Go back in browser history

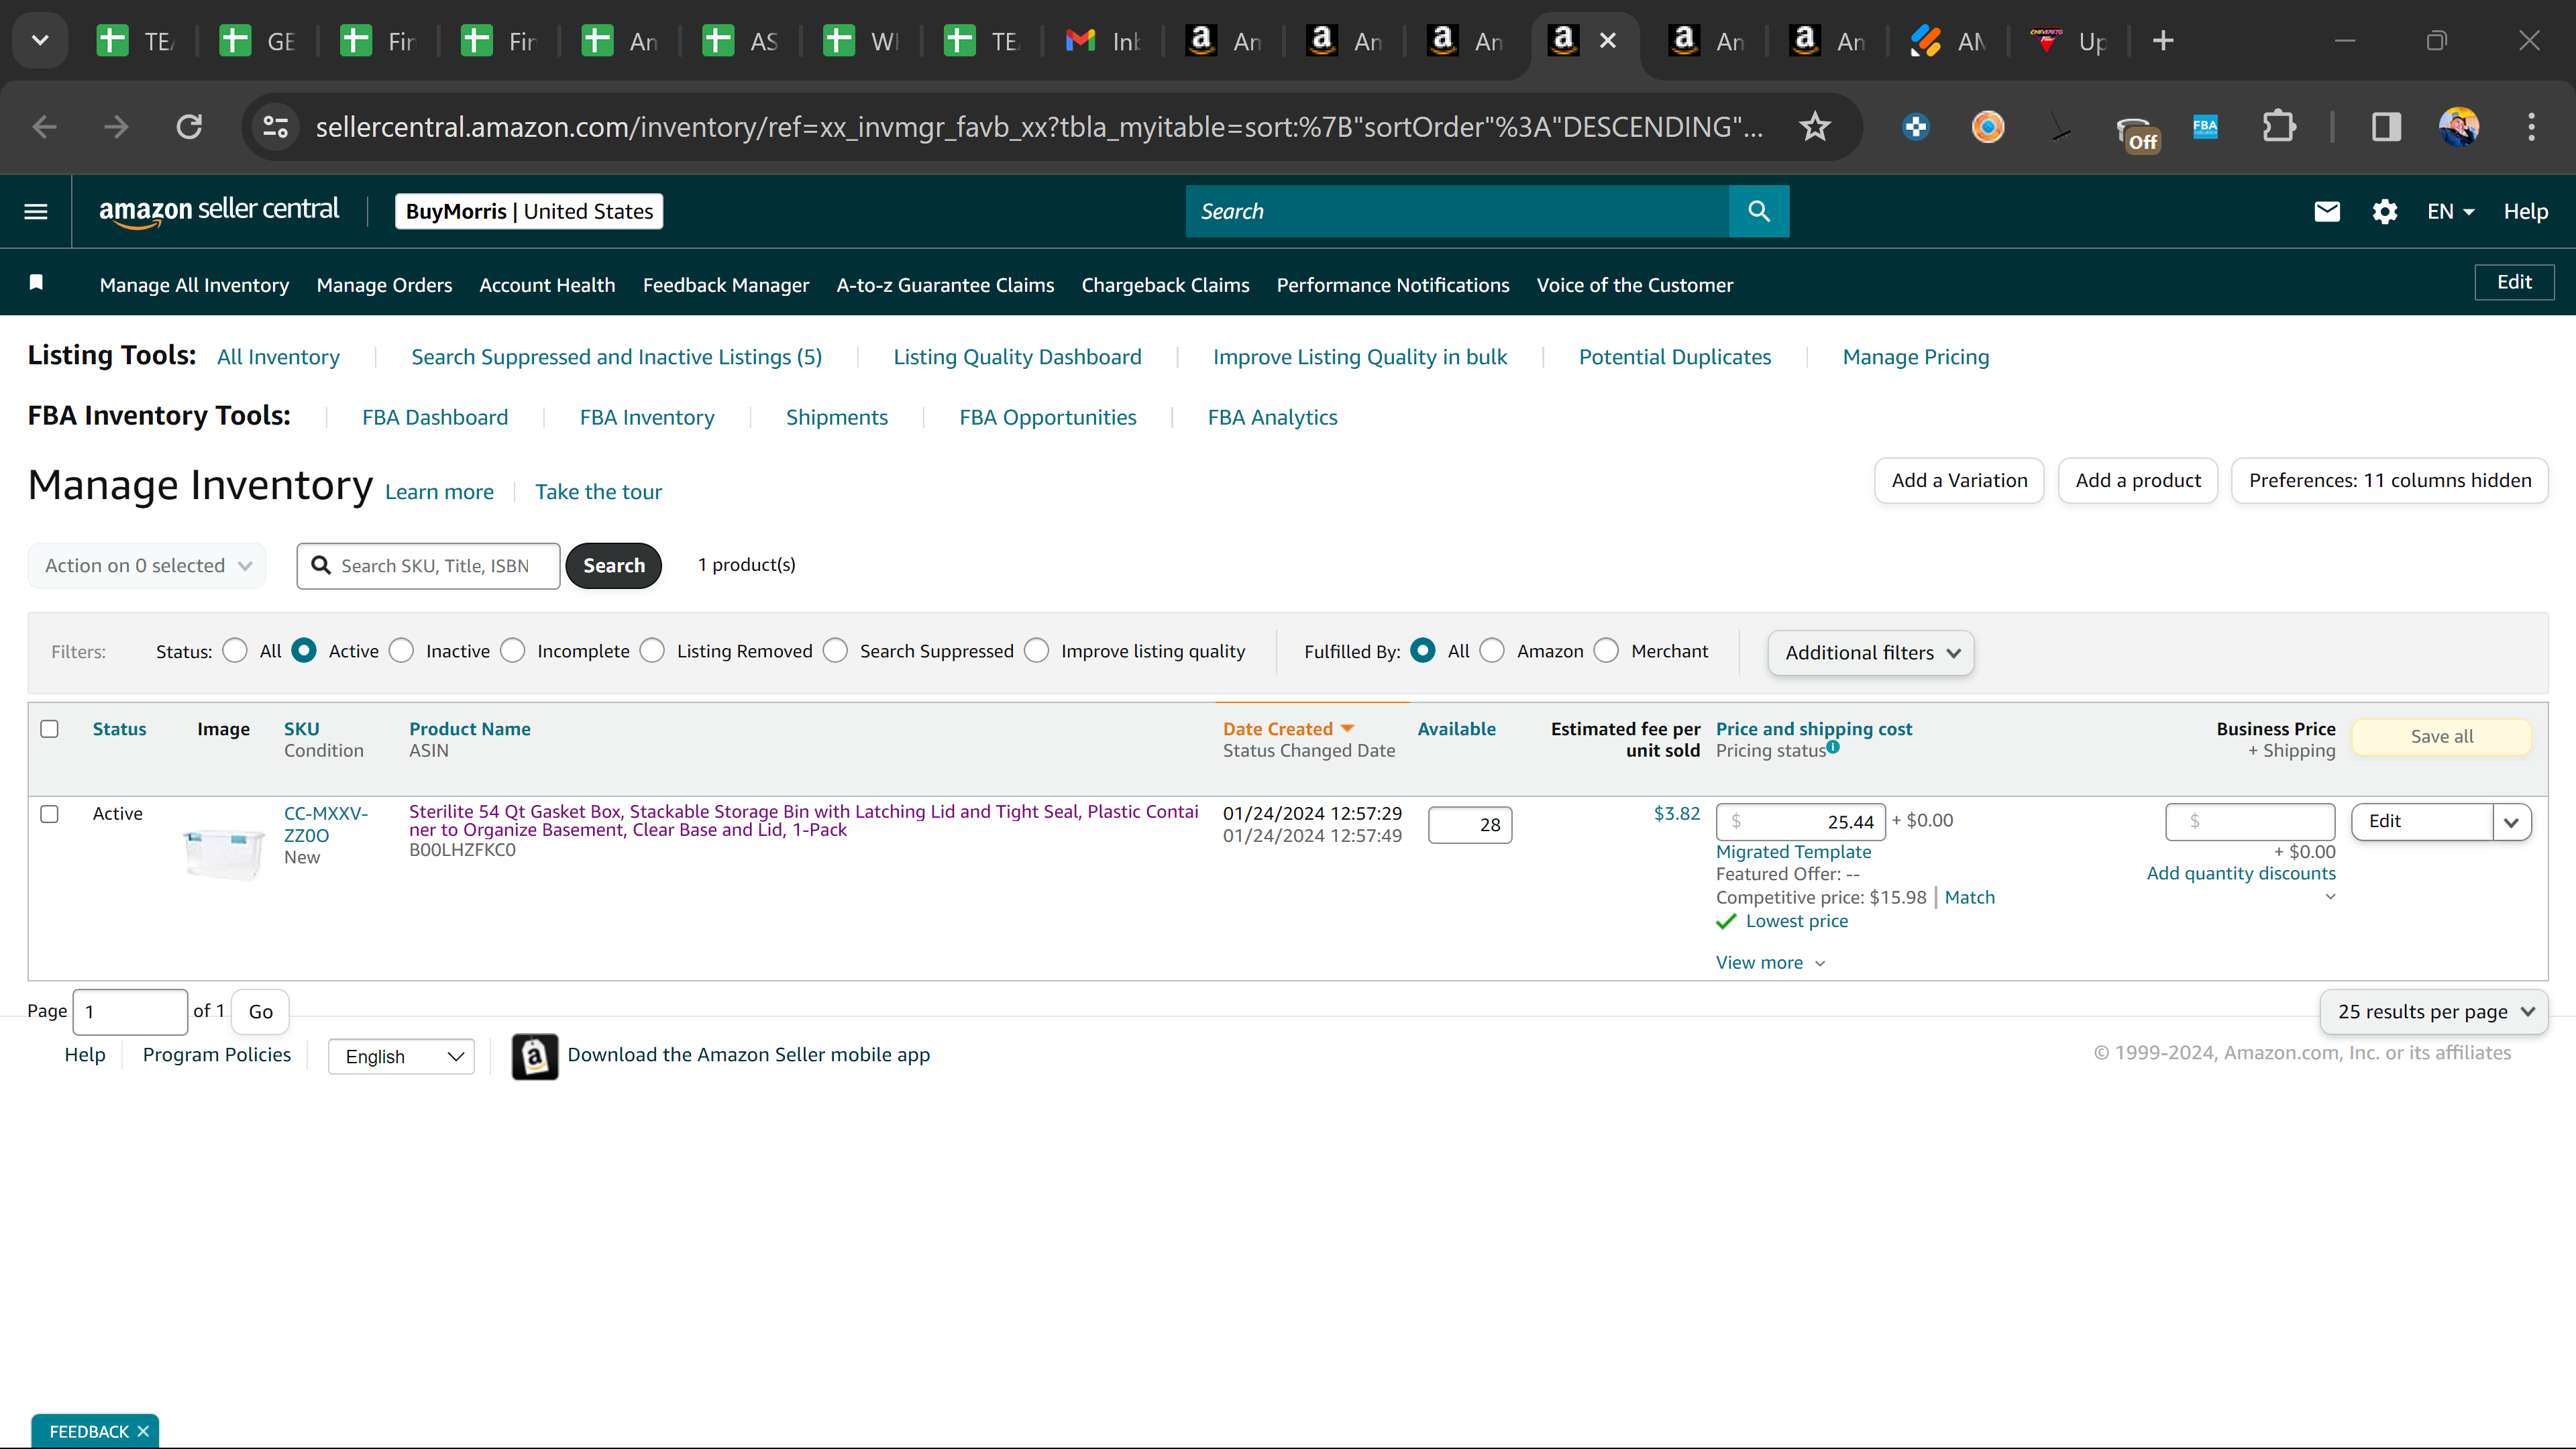(45, 127)
